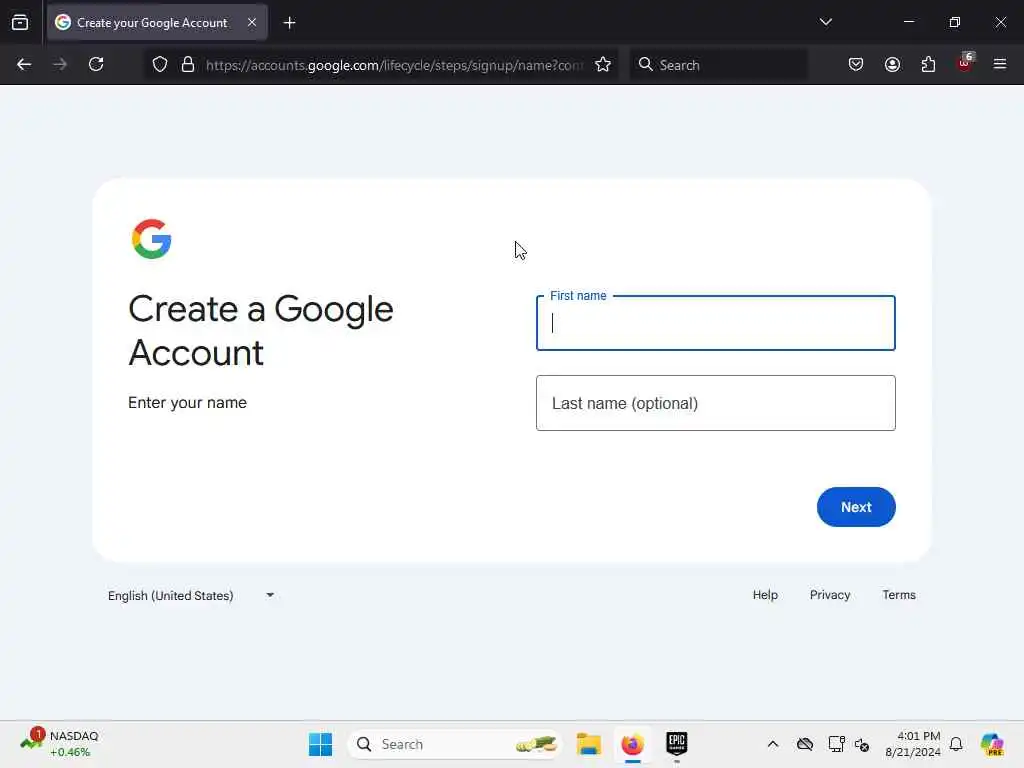
Task: Open the Extensions puzzle menu
Action: click(x=928, y=65)
